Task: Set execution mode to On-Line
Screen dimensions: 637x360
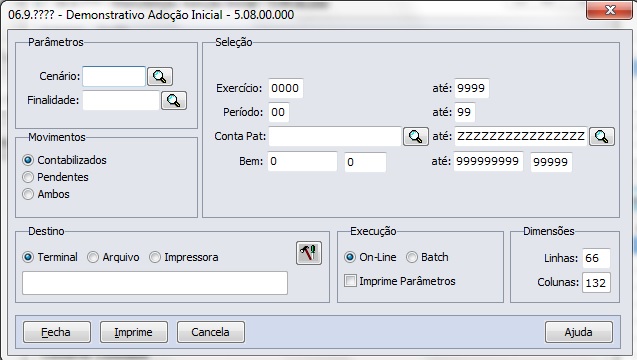Action: point(370,257)
